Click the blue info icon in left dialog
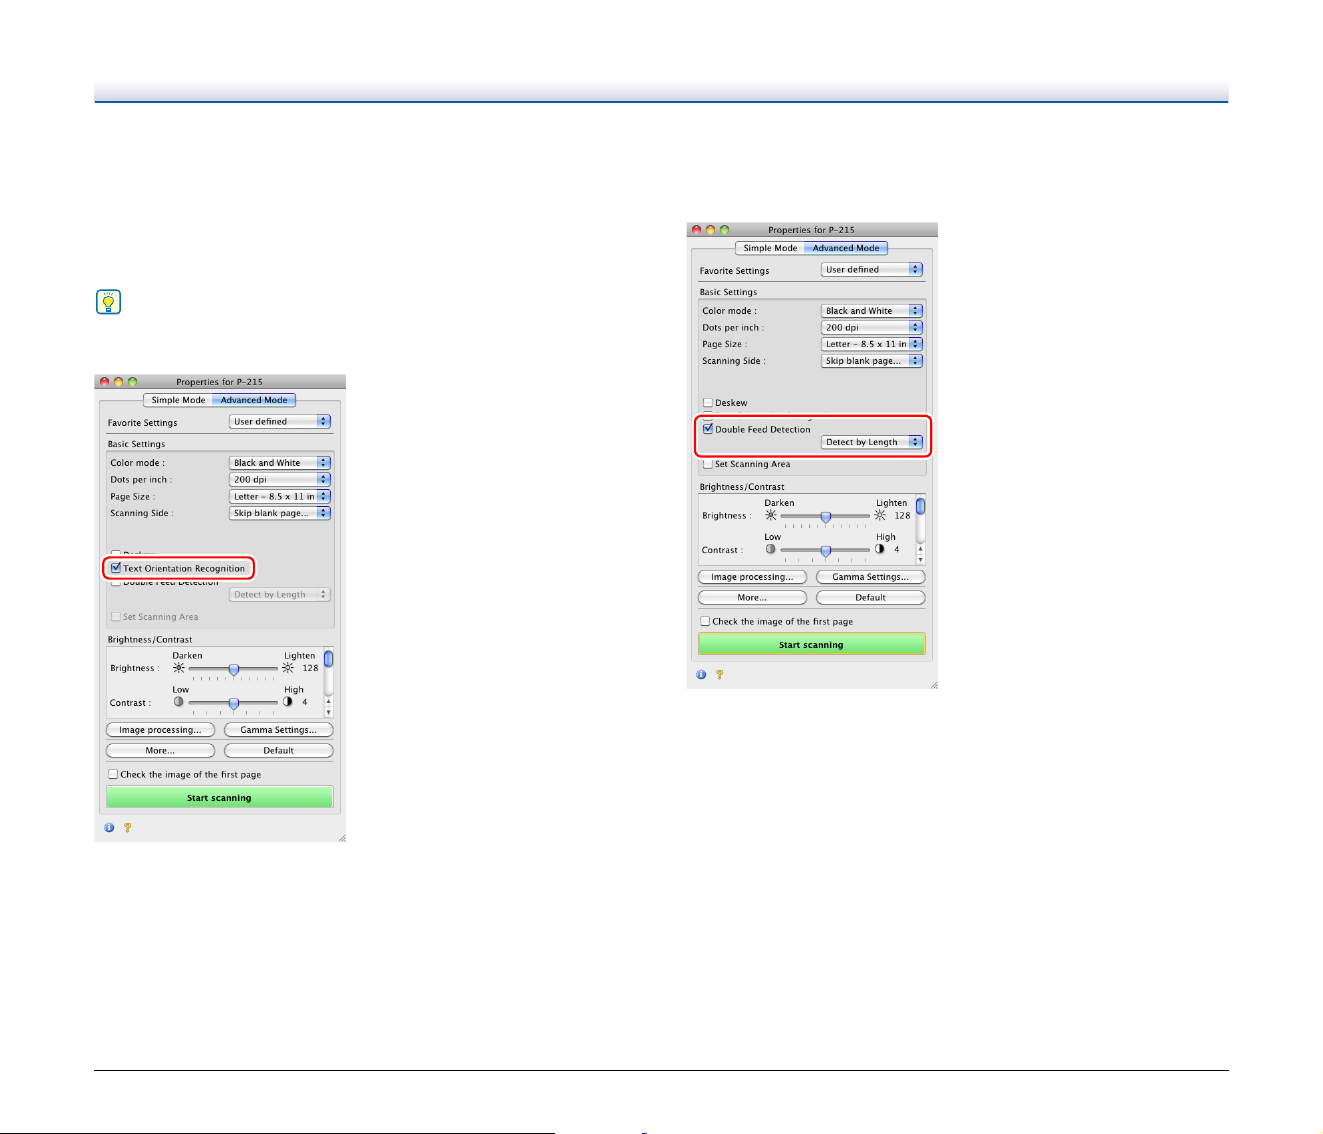1323x1134 pixels. pos(109,827)
